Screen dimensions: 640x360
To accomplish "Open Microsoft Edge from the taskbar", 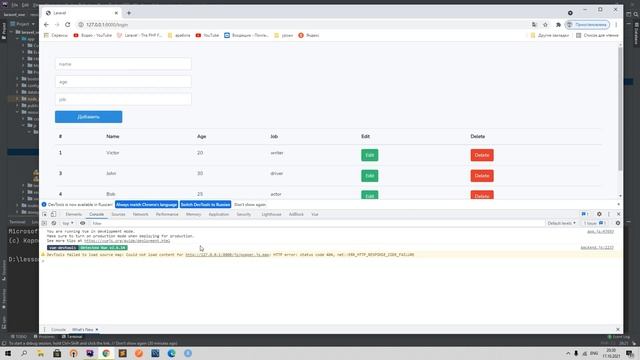I will point(171,353).
